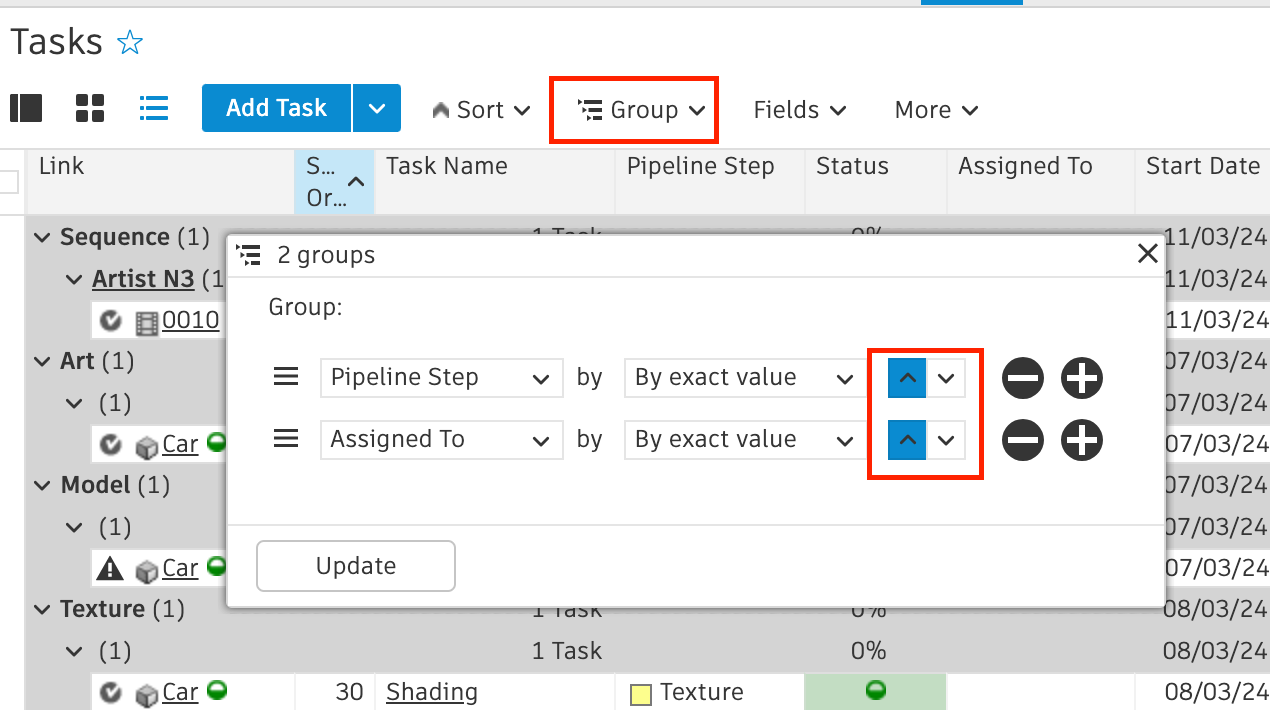Click the yellow Texture color swatch
Viewport: 1270px width, 710px height.
[x=639, y=691]
